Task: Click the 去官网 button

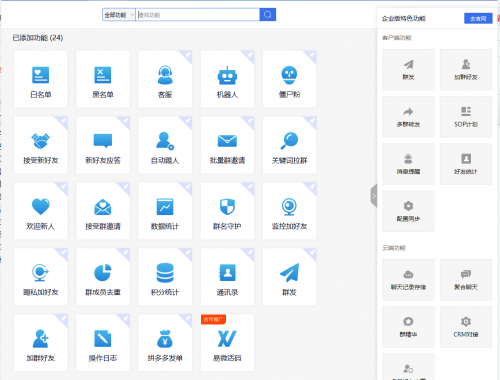Action: [x=478, y=19]
